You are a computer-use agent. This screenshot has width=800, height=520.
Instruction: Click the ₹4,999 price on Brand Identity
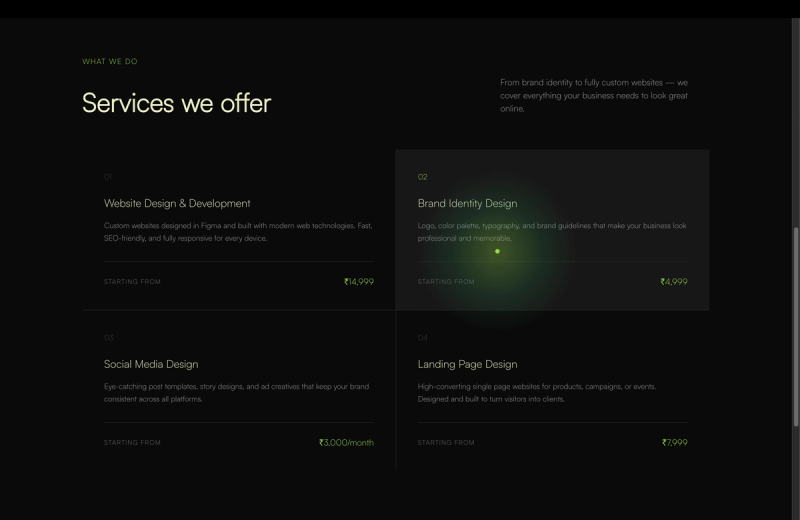pyautogui.click(x=673, y=282)
